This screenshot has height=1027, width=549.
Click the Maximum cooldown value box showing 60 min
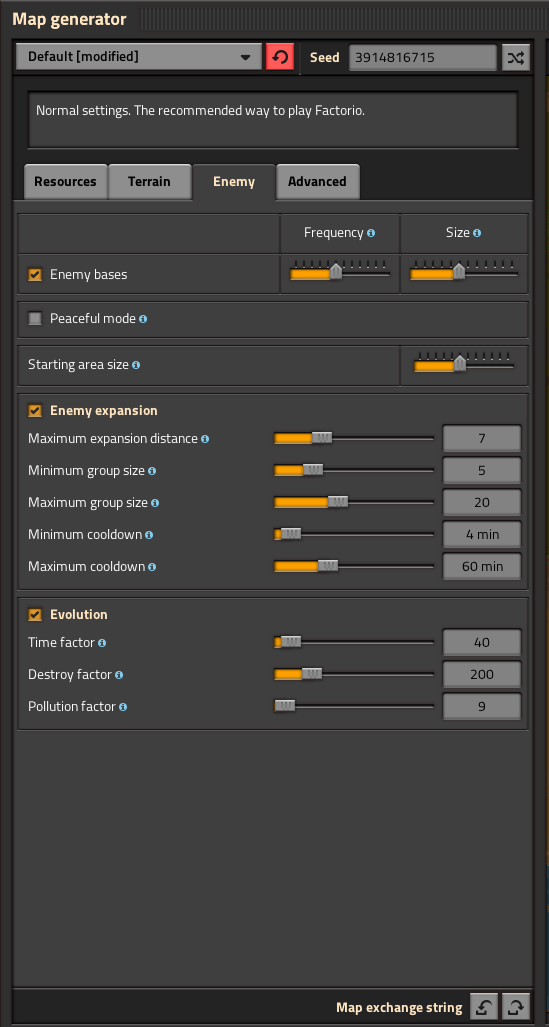click(482, 567)
